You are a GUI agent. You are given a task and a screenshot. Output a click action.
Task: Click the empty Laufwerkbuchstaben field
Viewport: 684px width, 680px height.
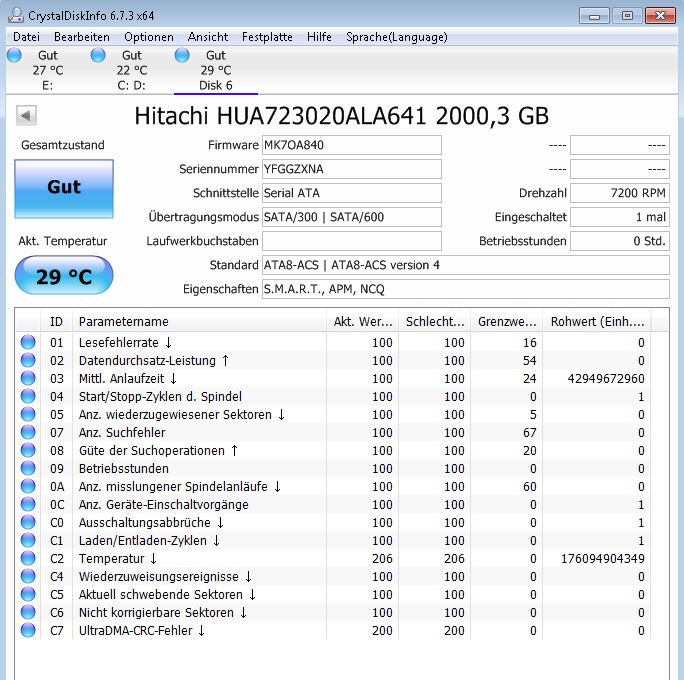[x=352, y=241]
